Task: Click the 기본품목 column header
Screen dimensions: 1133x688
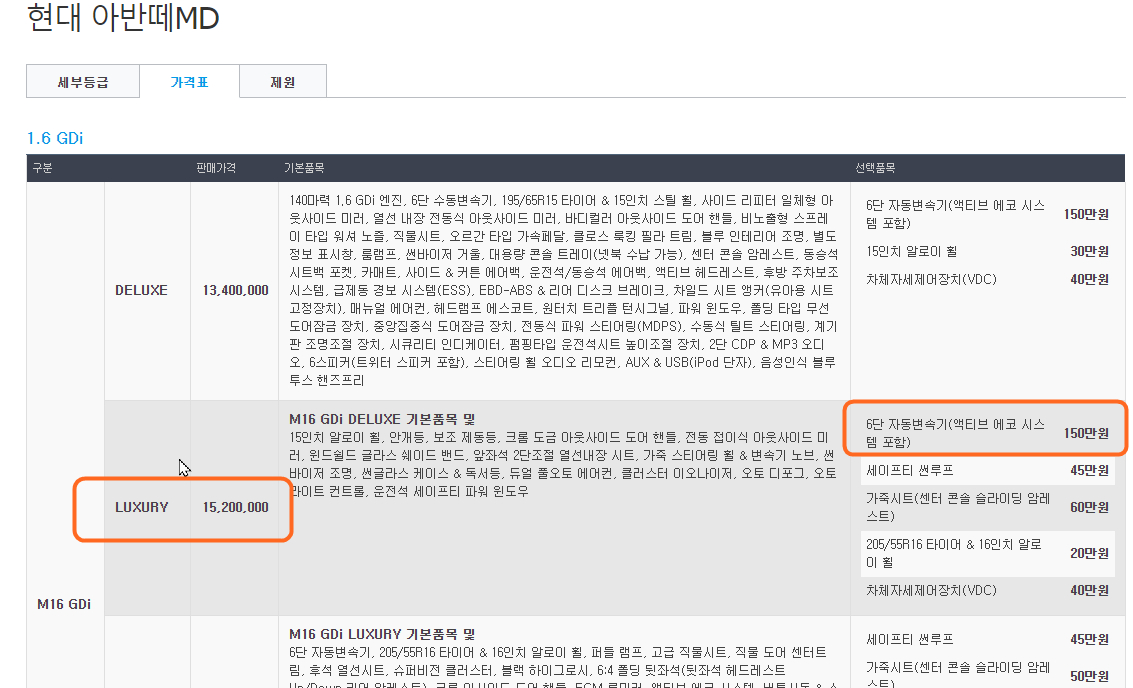Action: [x=303, y=168]
